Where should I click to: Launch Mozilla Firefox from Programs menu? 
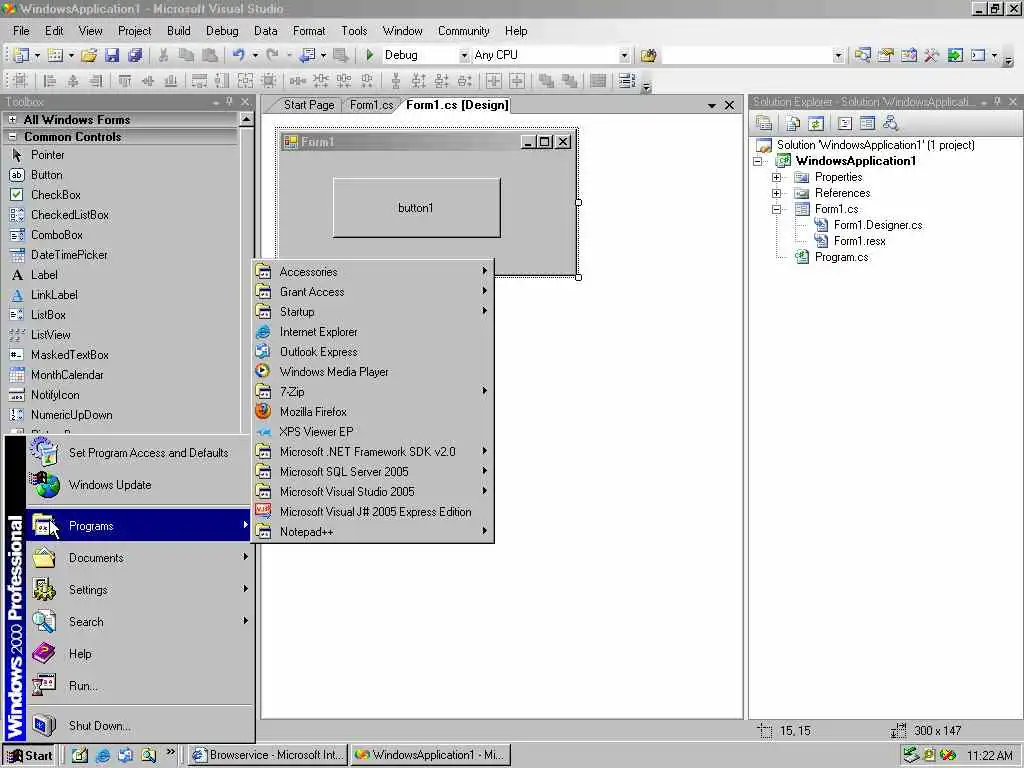pos(372,411)
